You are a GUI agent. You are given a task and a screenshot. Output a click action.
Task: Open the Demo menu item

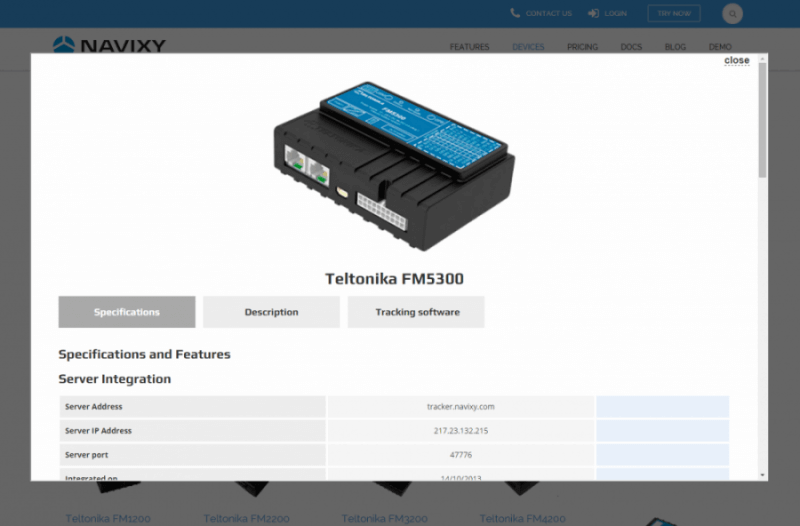[x=720, y=47]
